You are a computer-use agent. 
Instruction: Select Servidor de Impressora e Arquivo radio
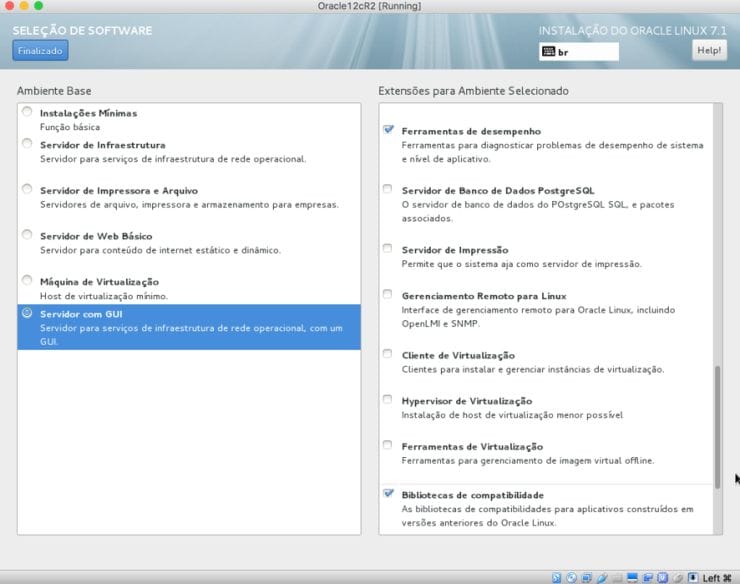tap(27, 189)
